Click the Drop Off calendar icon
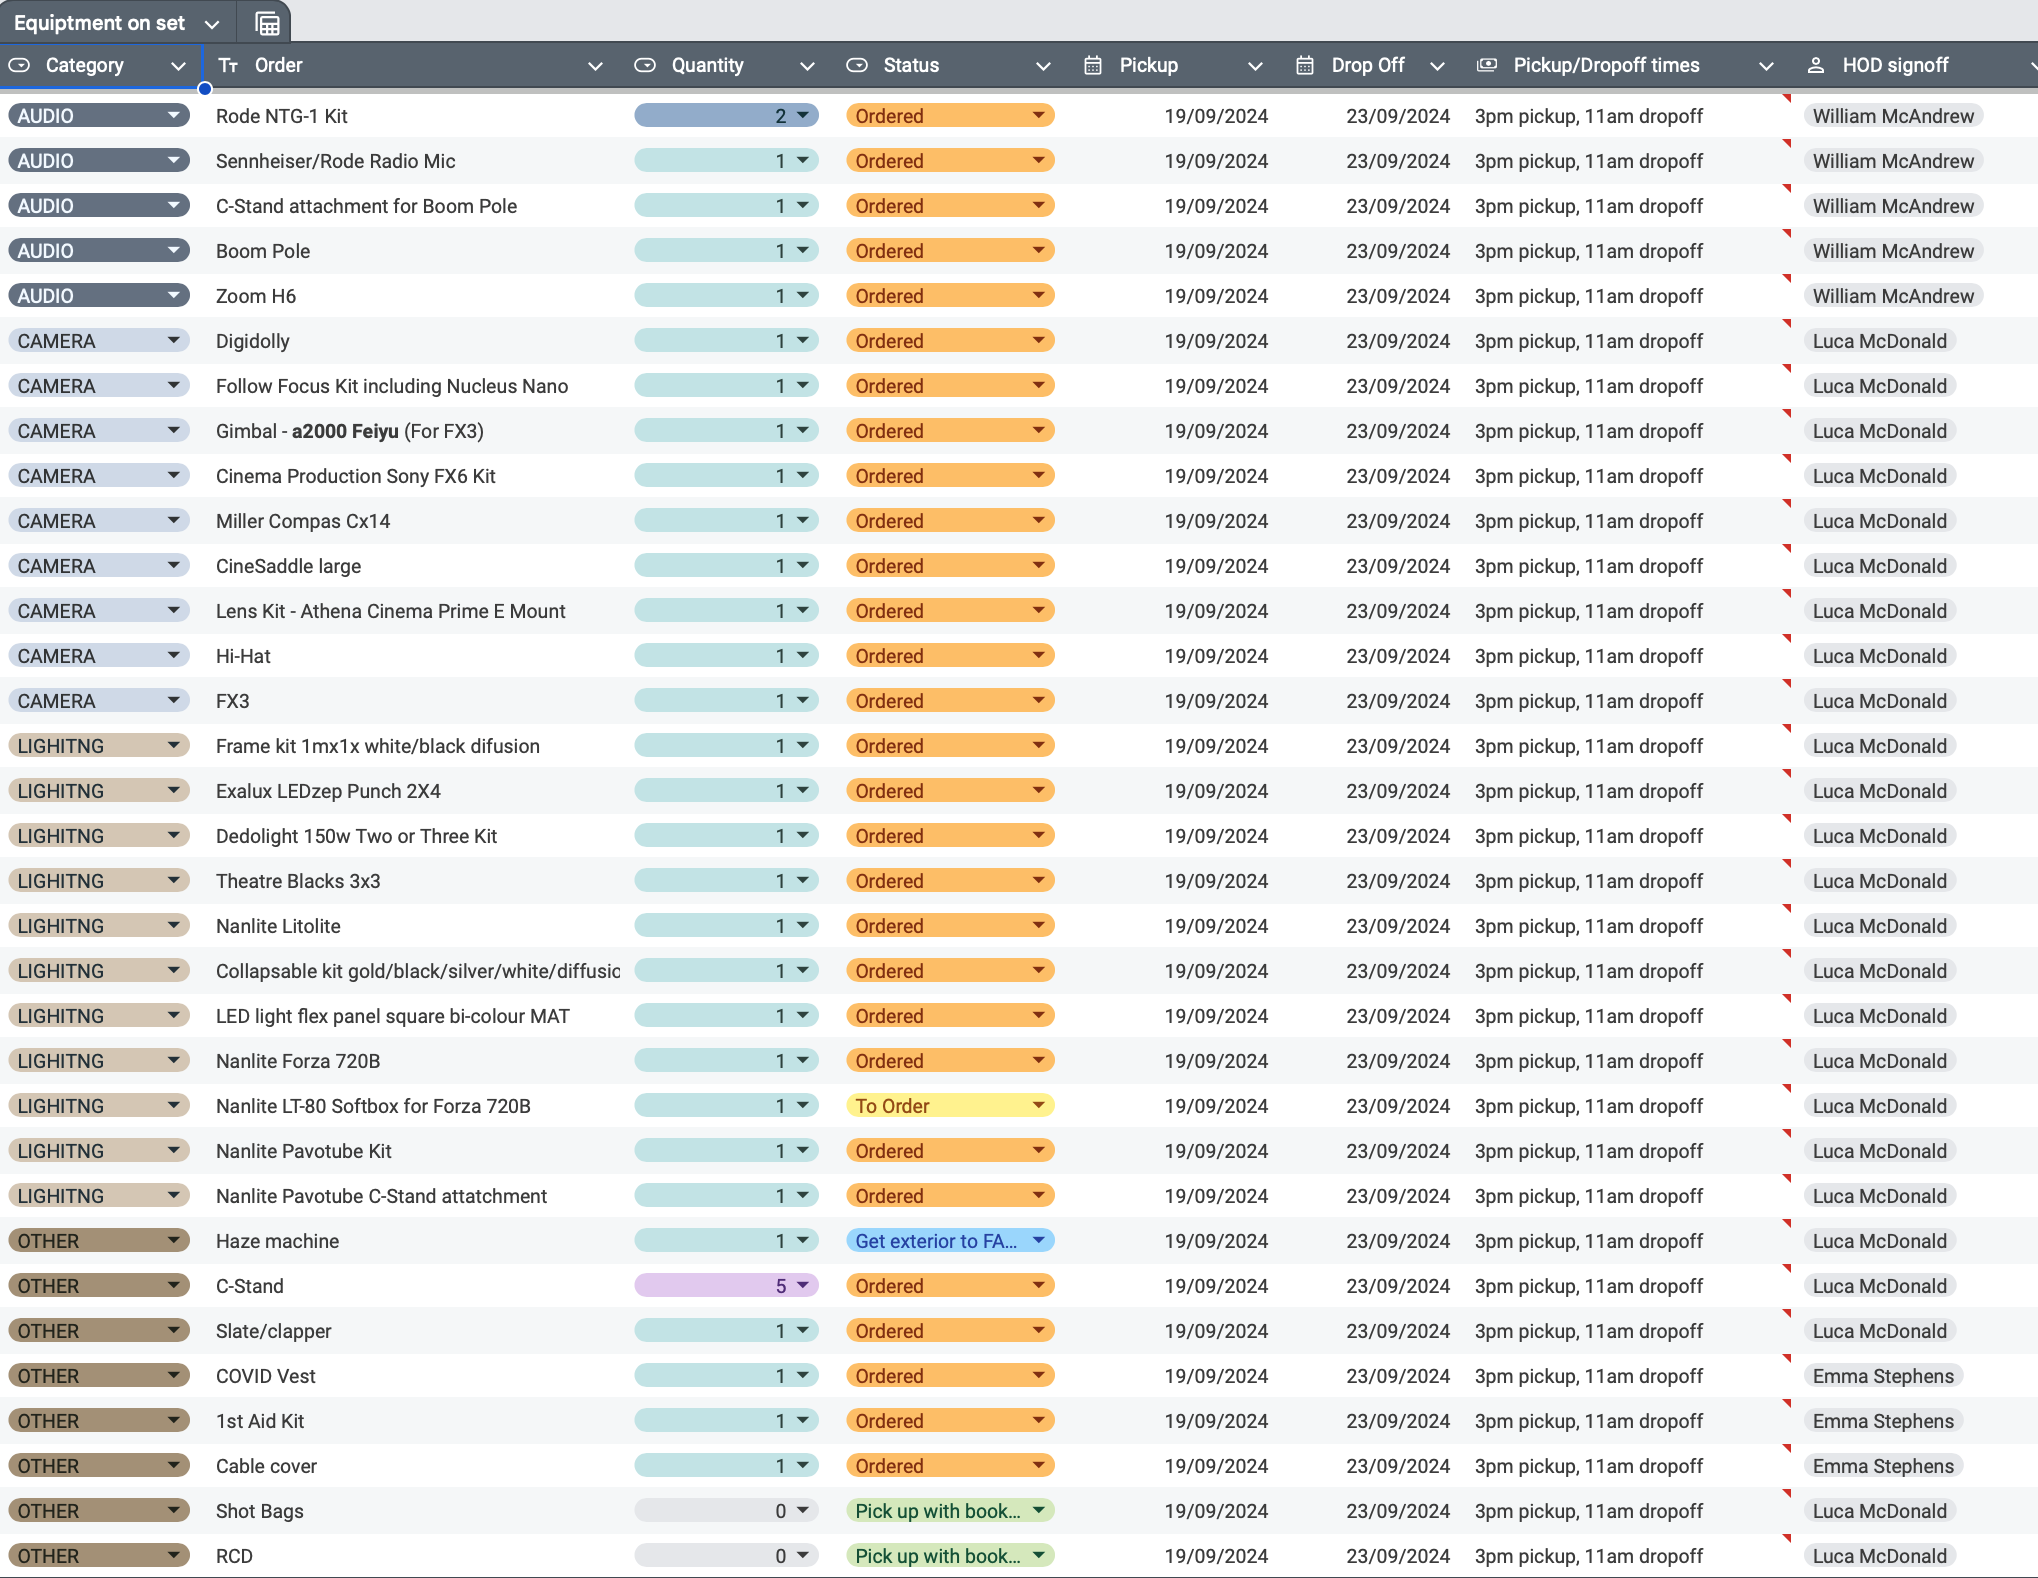The image size is (2038, 1578). click(x=1305, y=65)
